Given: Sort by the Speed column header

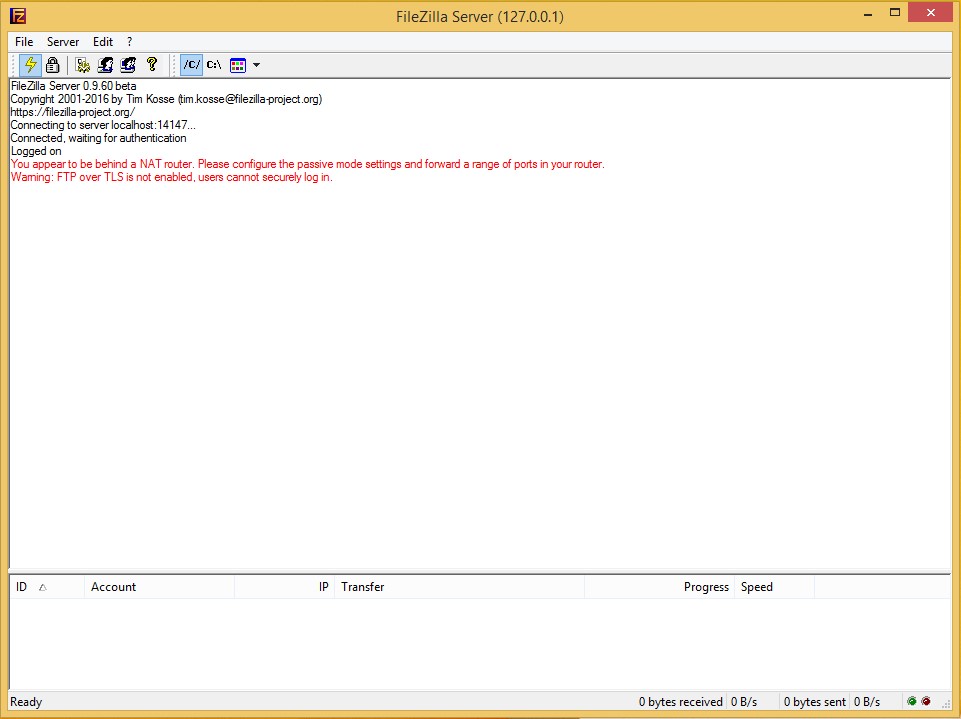Looking at the screenshot, I should click(774, 587).
